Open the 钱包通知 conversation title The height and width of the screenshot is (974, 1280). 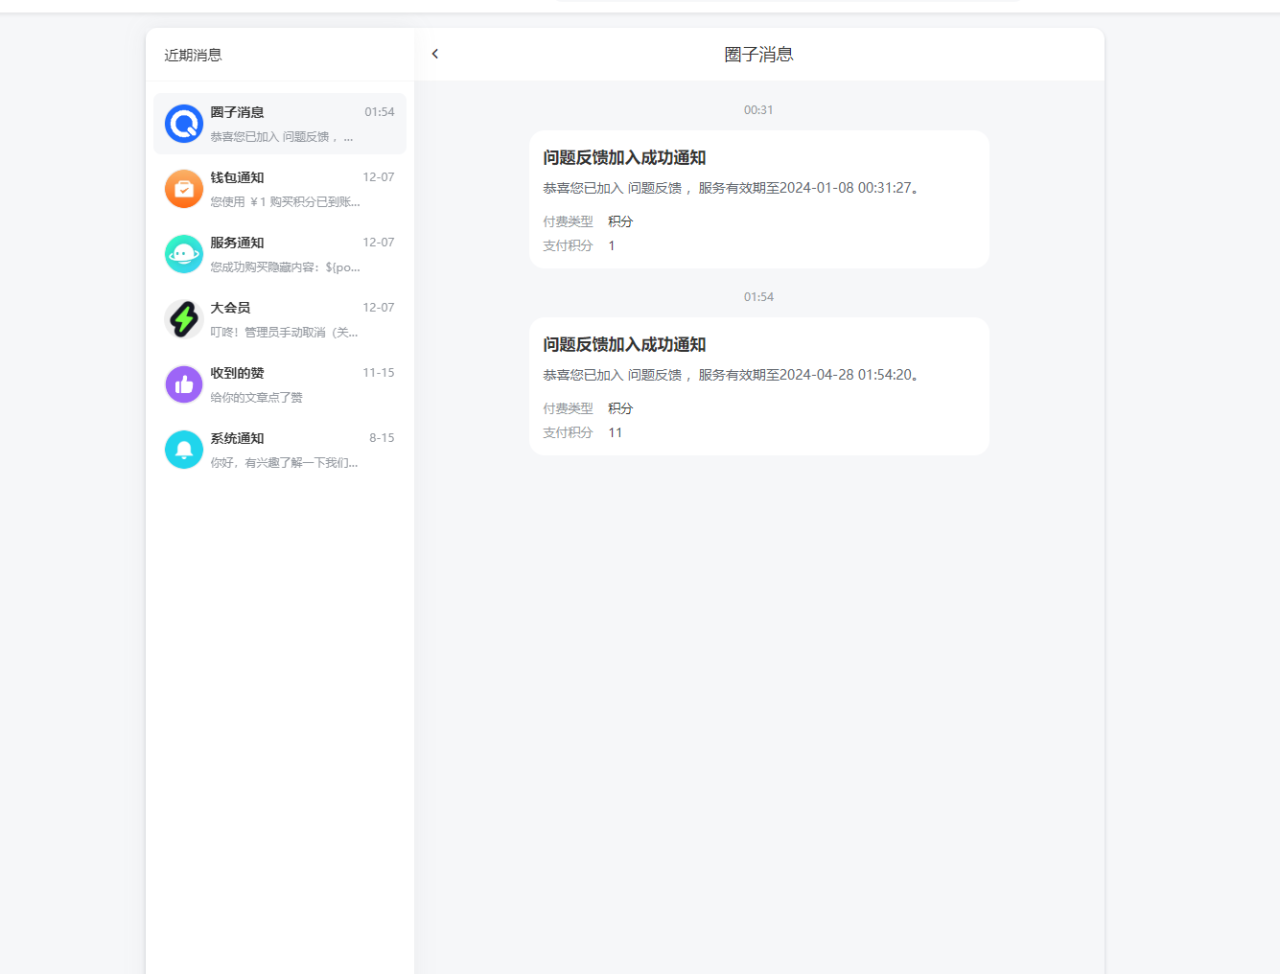pyautogui.click(x=237, y=177)
